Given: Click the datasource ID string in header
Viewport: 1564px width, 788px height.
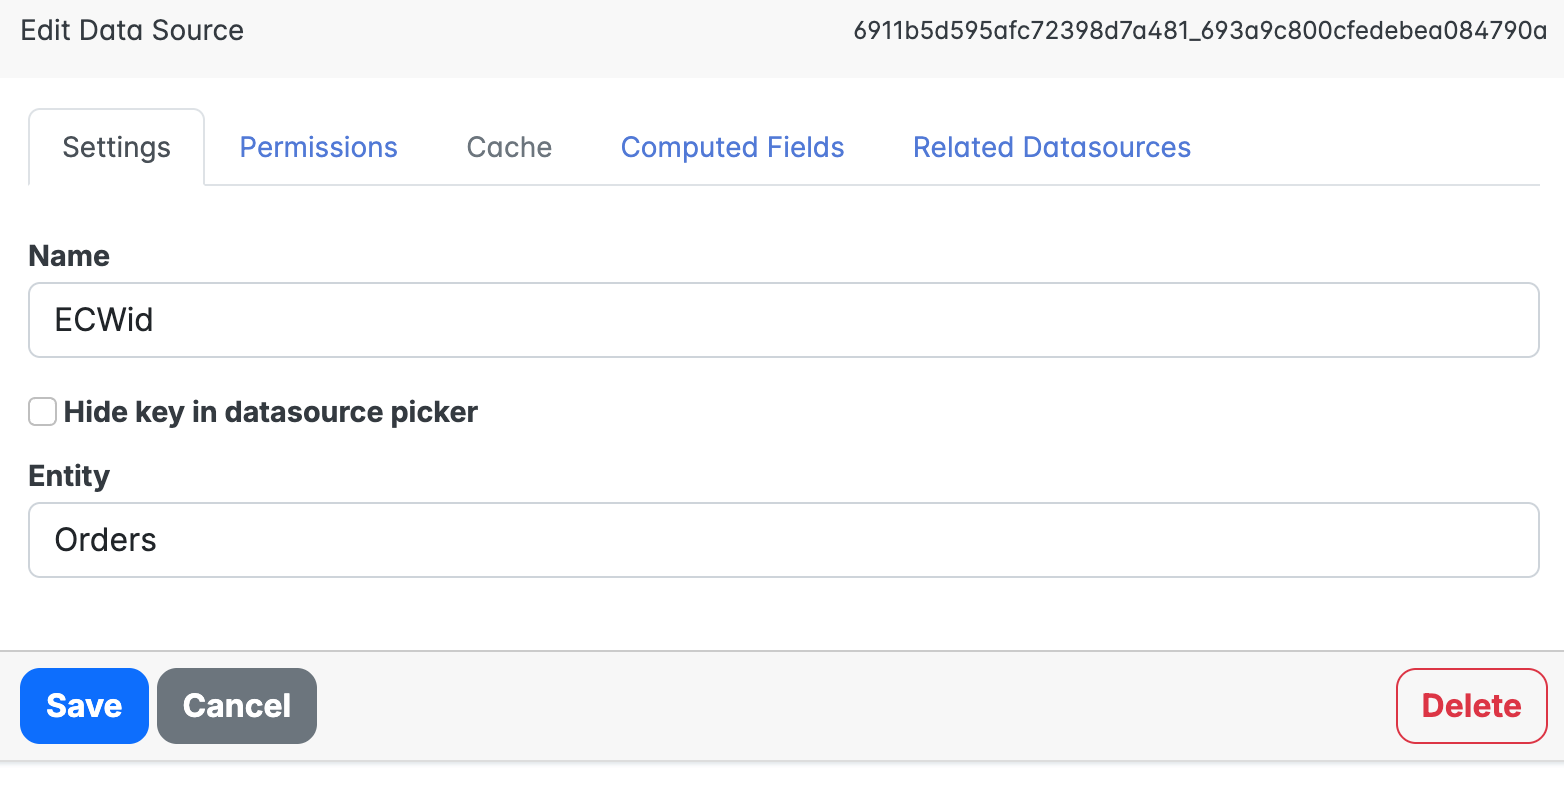Looking at the screenshot, I should point(1200,31).
